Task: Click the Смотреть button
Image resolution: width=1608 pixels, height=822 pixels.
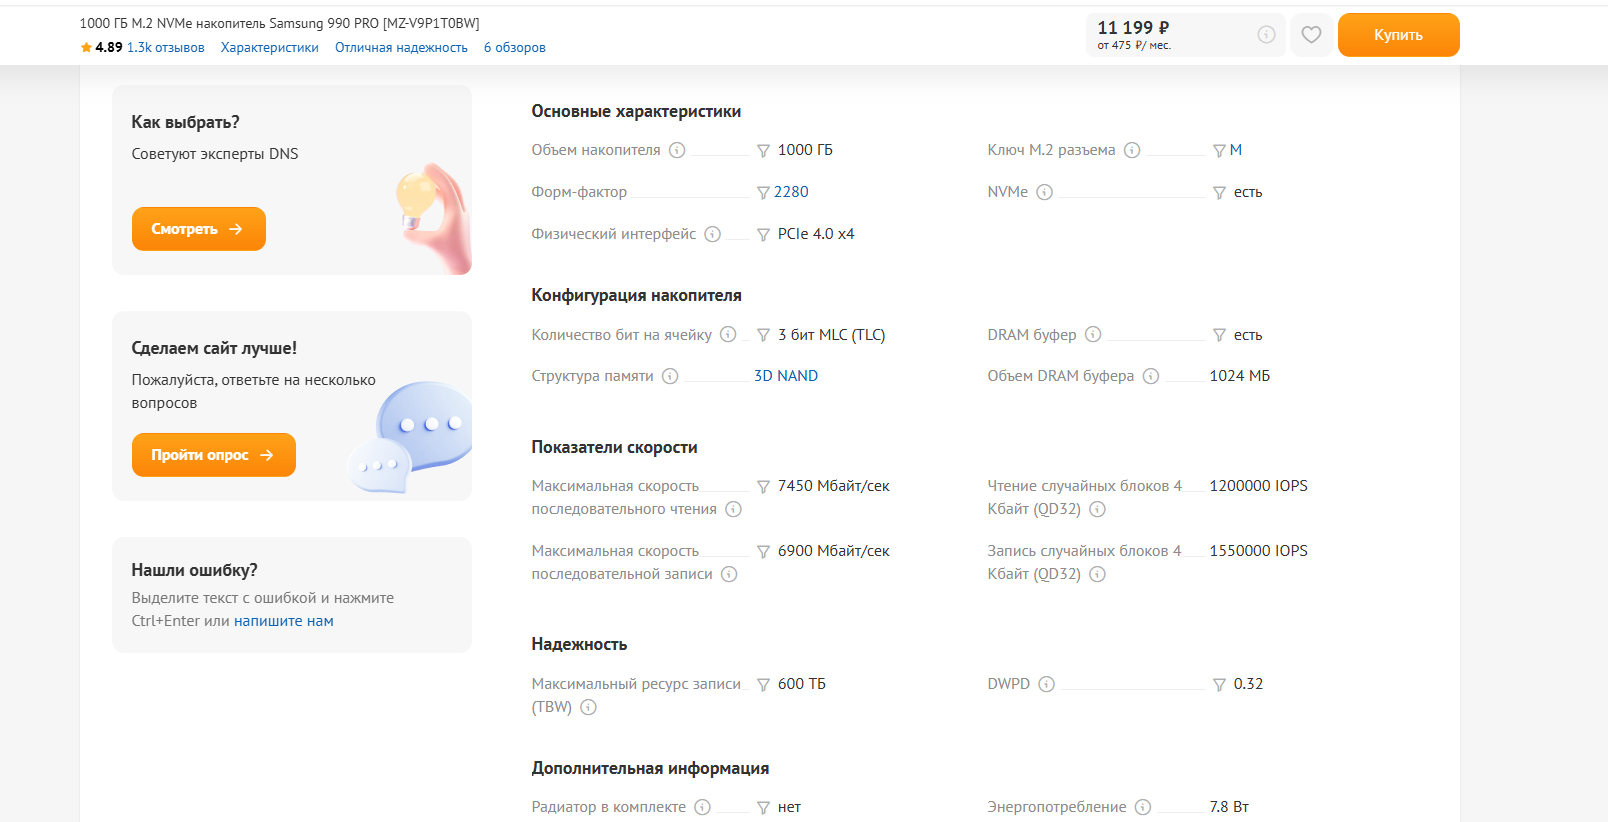Action: (x=198, y=229)
